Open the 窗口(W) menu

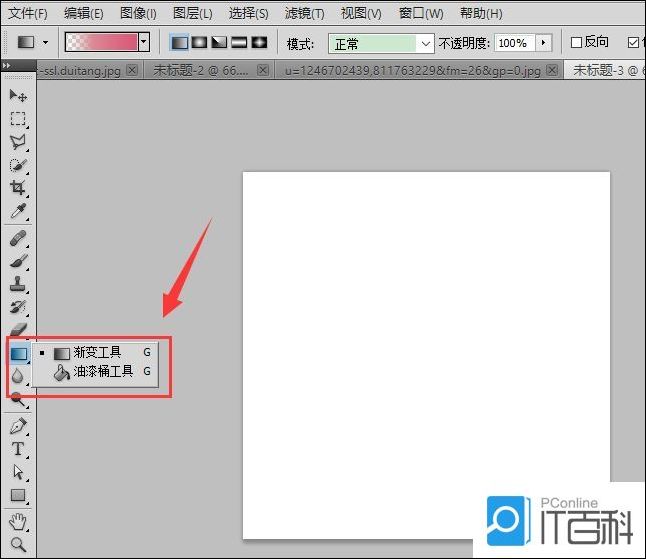[x=421, y=14]
